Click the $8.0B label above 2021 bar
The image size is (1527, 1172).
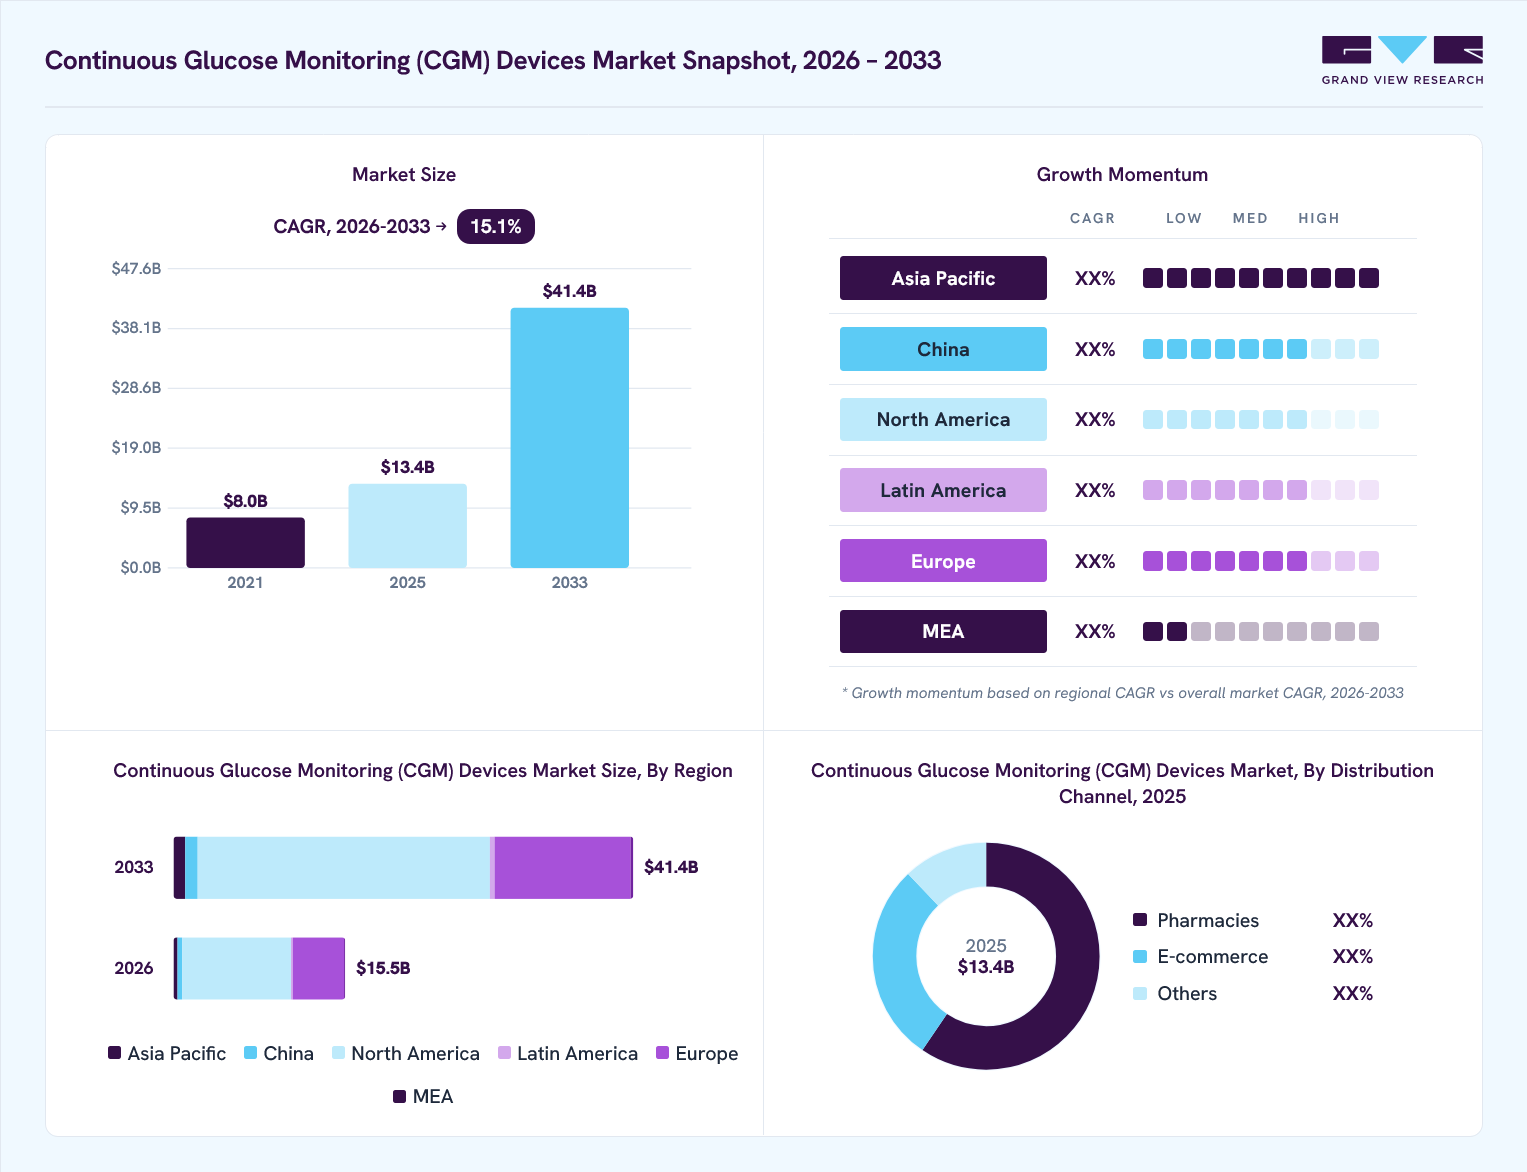pyautogui.click(x=245, y=501)
